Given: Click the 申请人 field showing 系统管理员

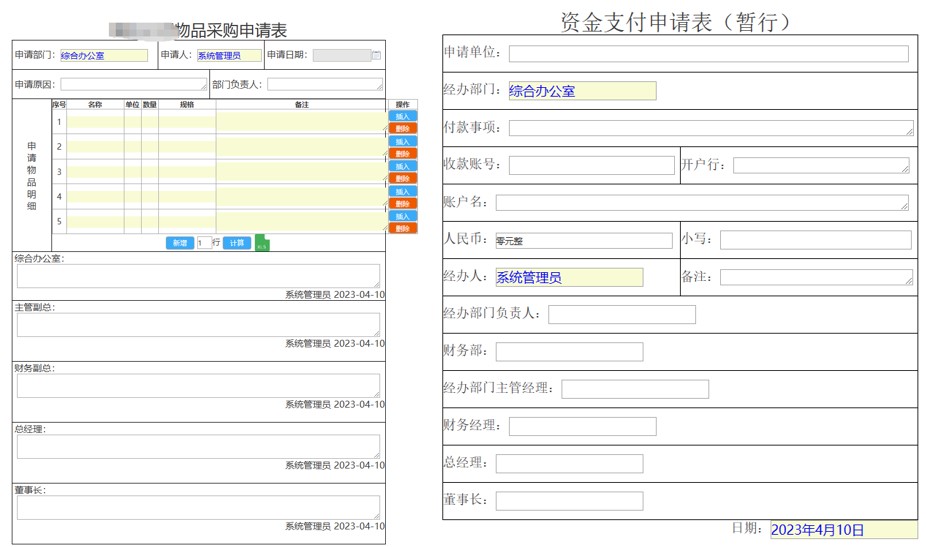Looking at the screenshot, I should [229, 56].
